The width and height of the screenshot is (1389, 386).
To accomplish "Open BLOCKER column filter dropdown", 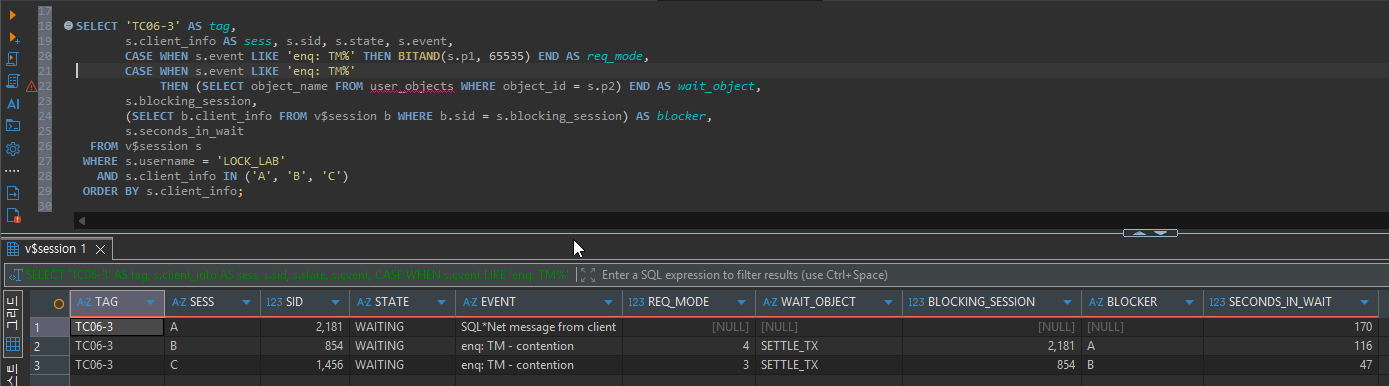I will [x=1190, y=302].
